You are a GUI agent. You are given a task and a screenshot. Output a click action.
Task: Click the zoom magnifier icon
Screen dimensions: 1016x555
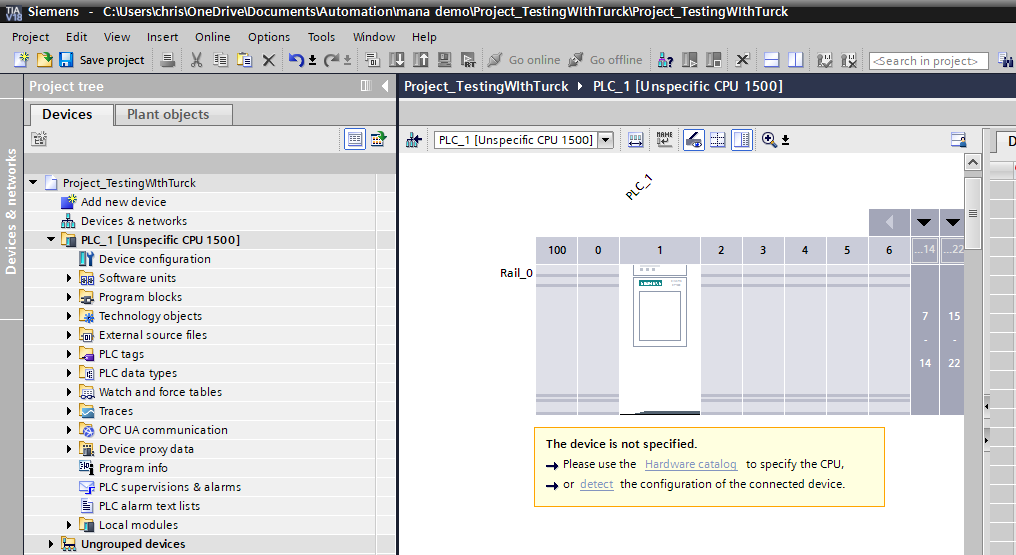[769, 140]
